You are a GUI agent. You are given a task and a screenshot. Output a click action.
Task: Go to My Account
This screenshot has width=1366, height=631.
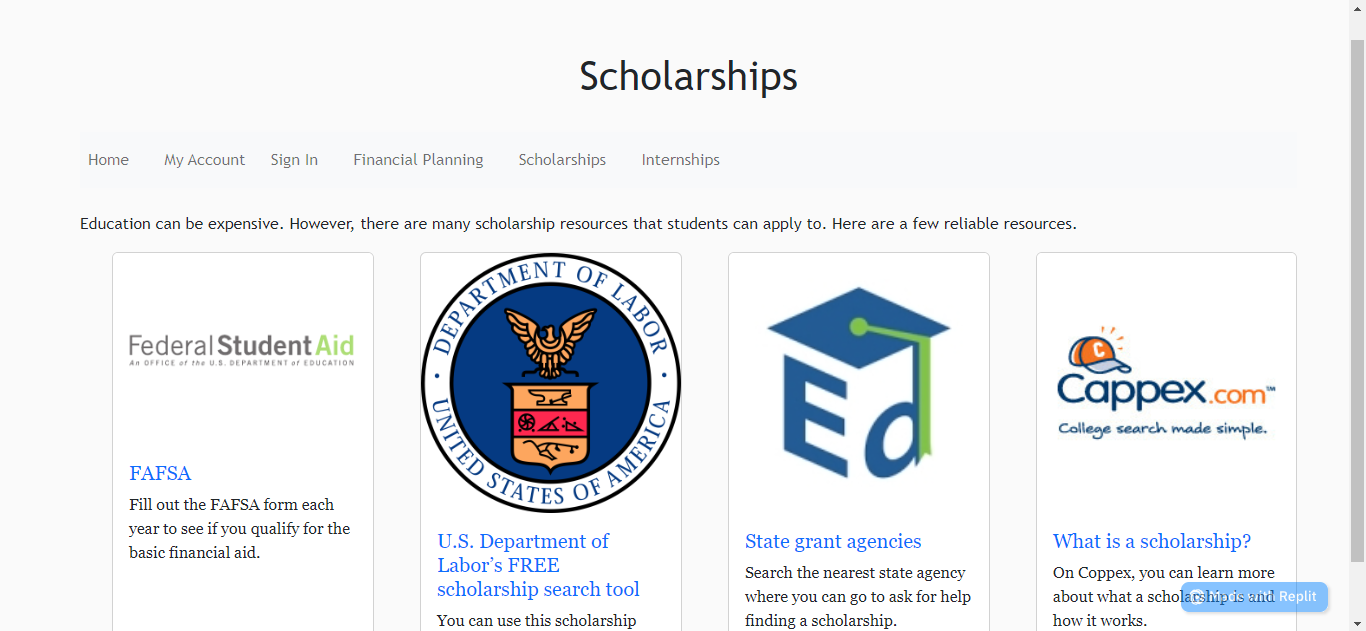point(204,159)
